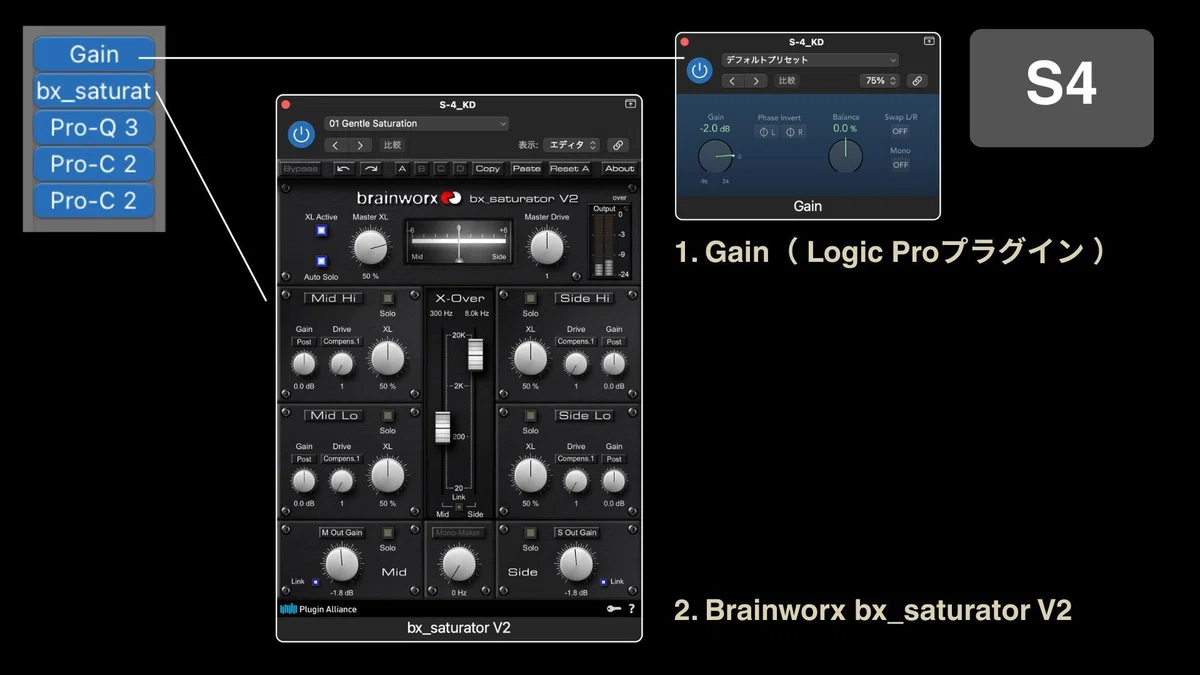Click the About button
Image resolution: width=1200 pixels, height=675 pixels.
pos(620,169)
